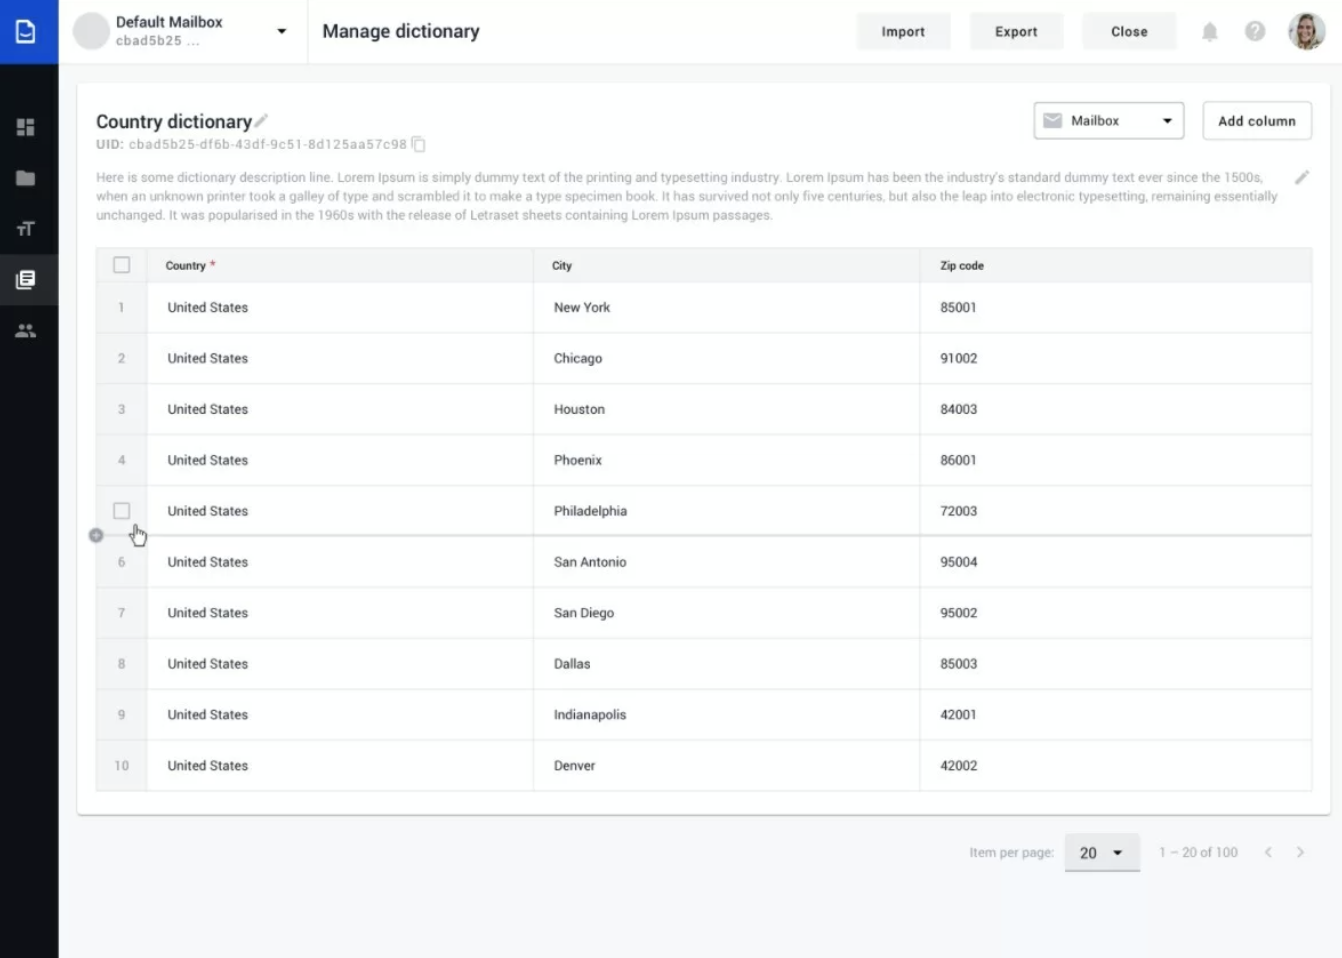Import a dictionary file
The width and height of the screenshot is (1342, 958).
[903, 31]
